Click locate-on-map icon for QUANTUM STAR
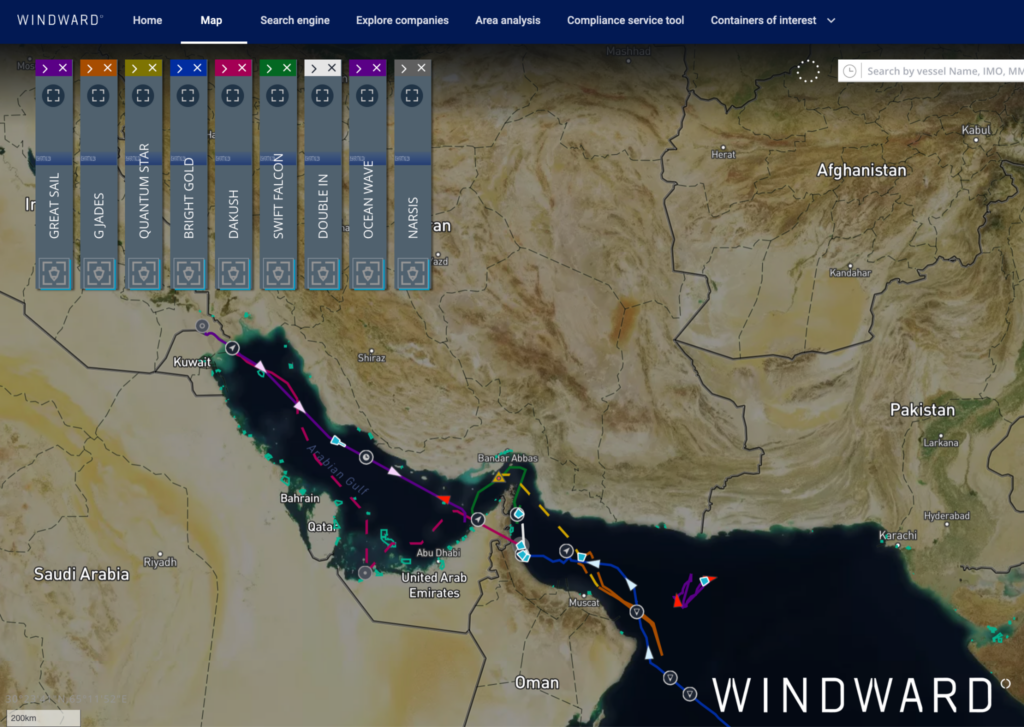The height and width of the screenshot is (727, 1024). click(144, 273)
